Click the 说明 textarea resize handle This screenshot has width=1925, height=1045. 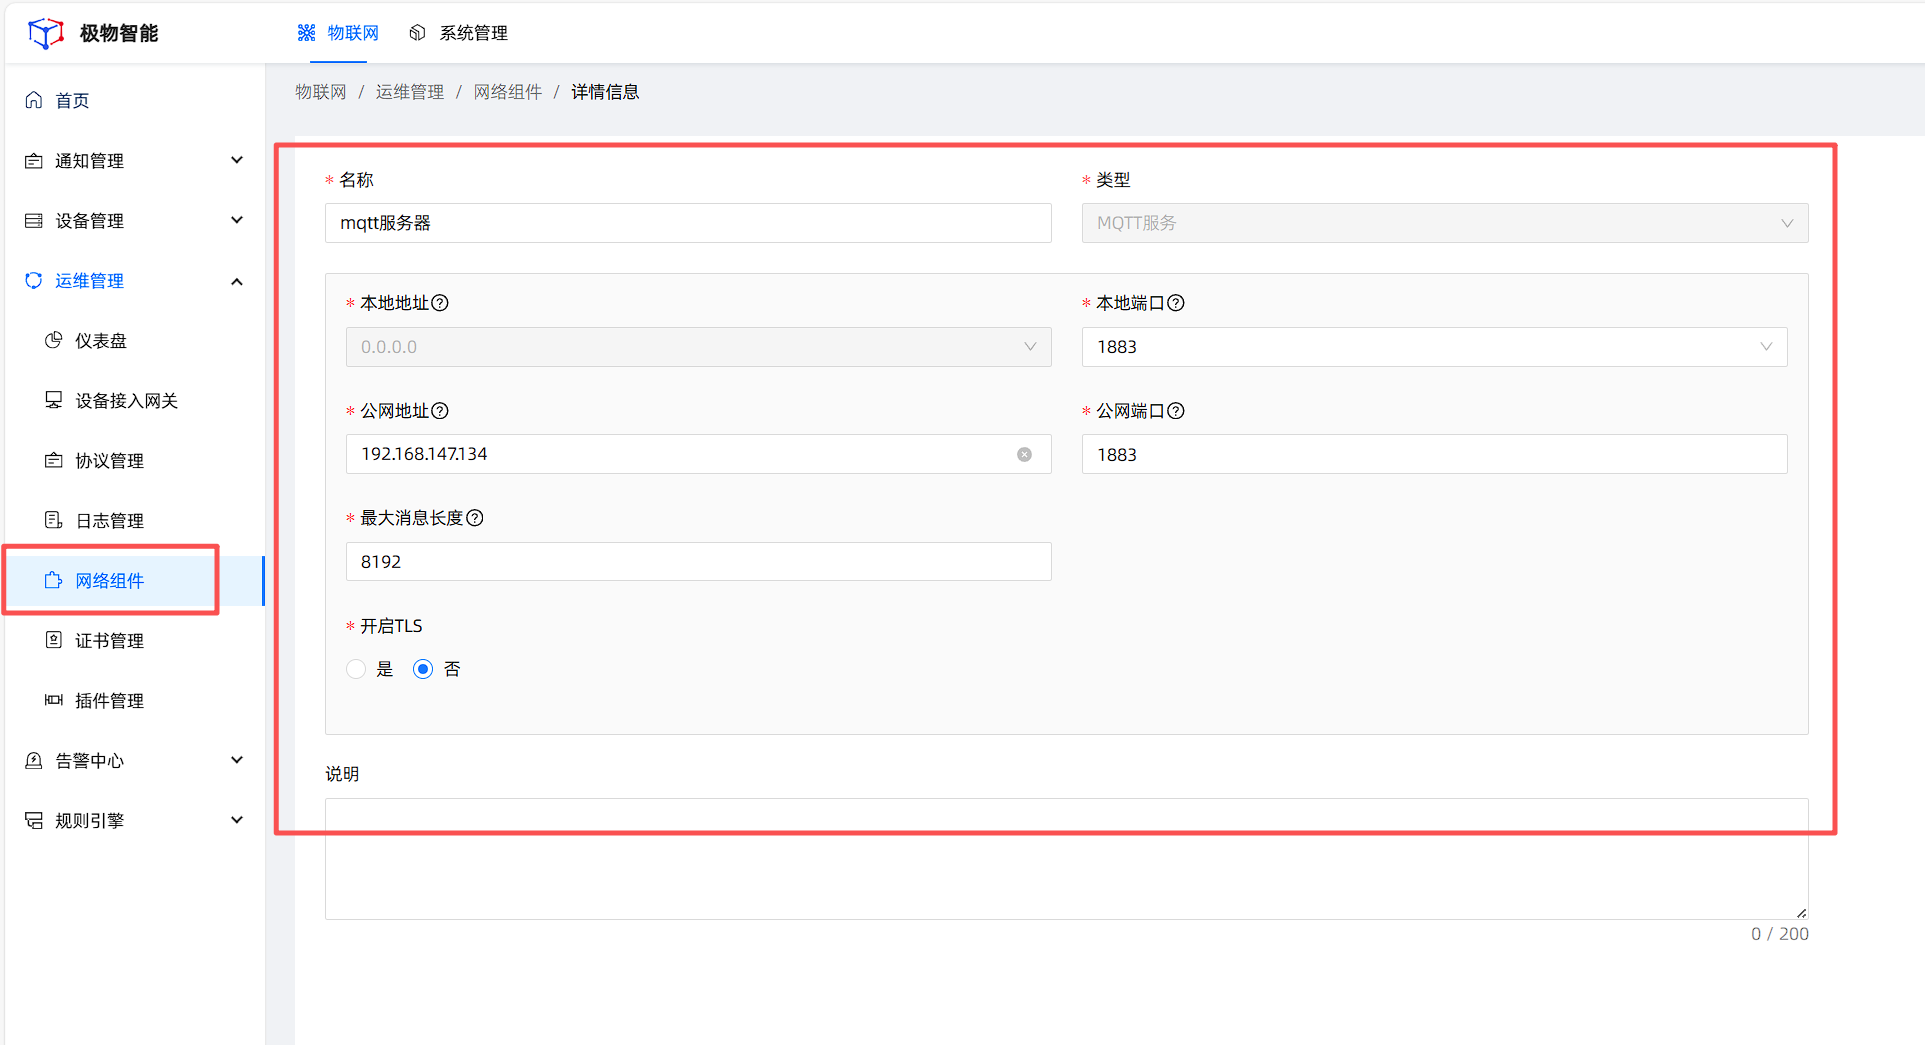pos(1801,912)
